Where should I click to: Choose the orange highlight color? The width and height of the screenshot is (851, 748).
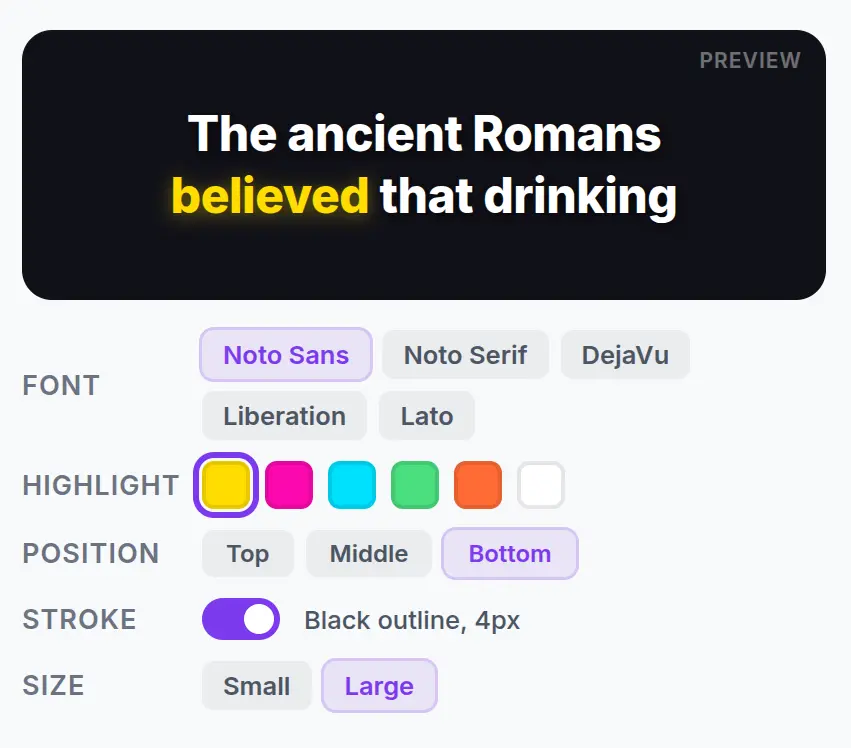(478, 485)
